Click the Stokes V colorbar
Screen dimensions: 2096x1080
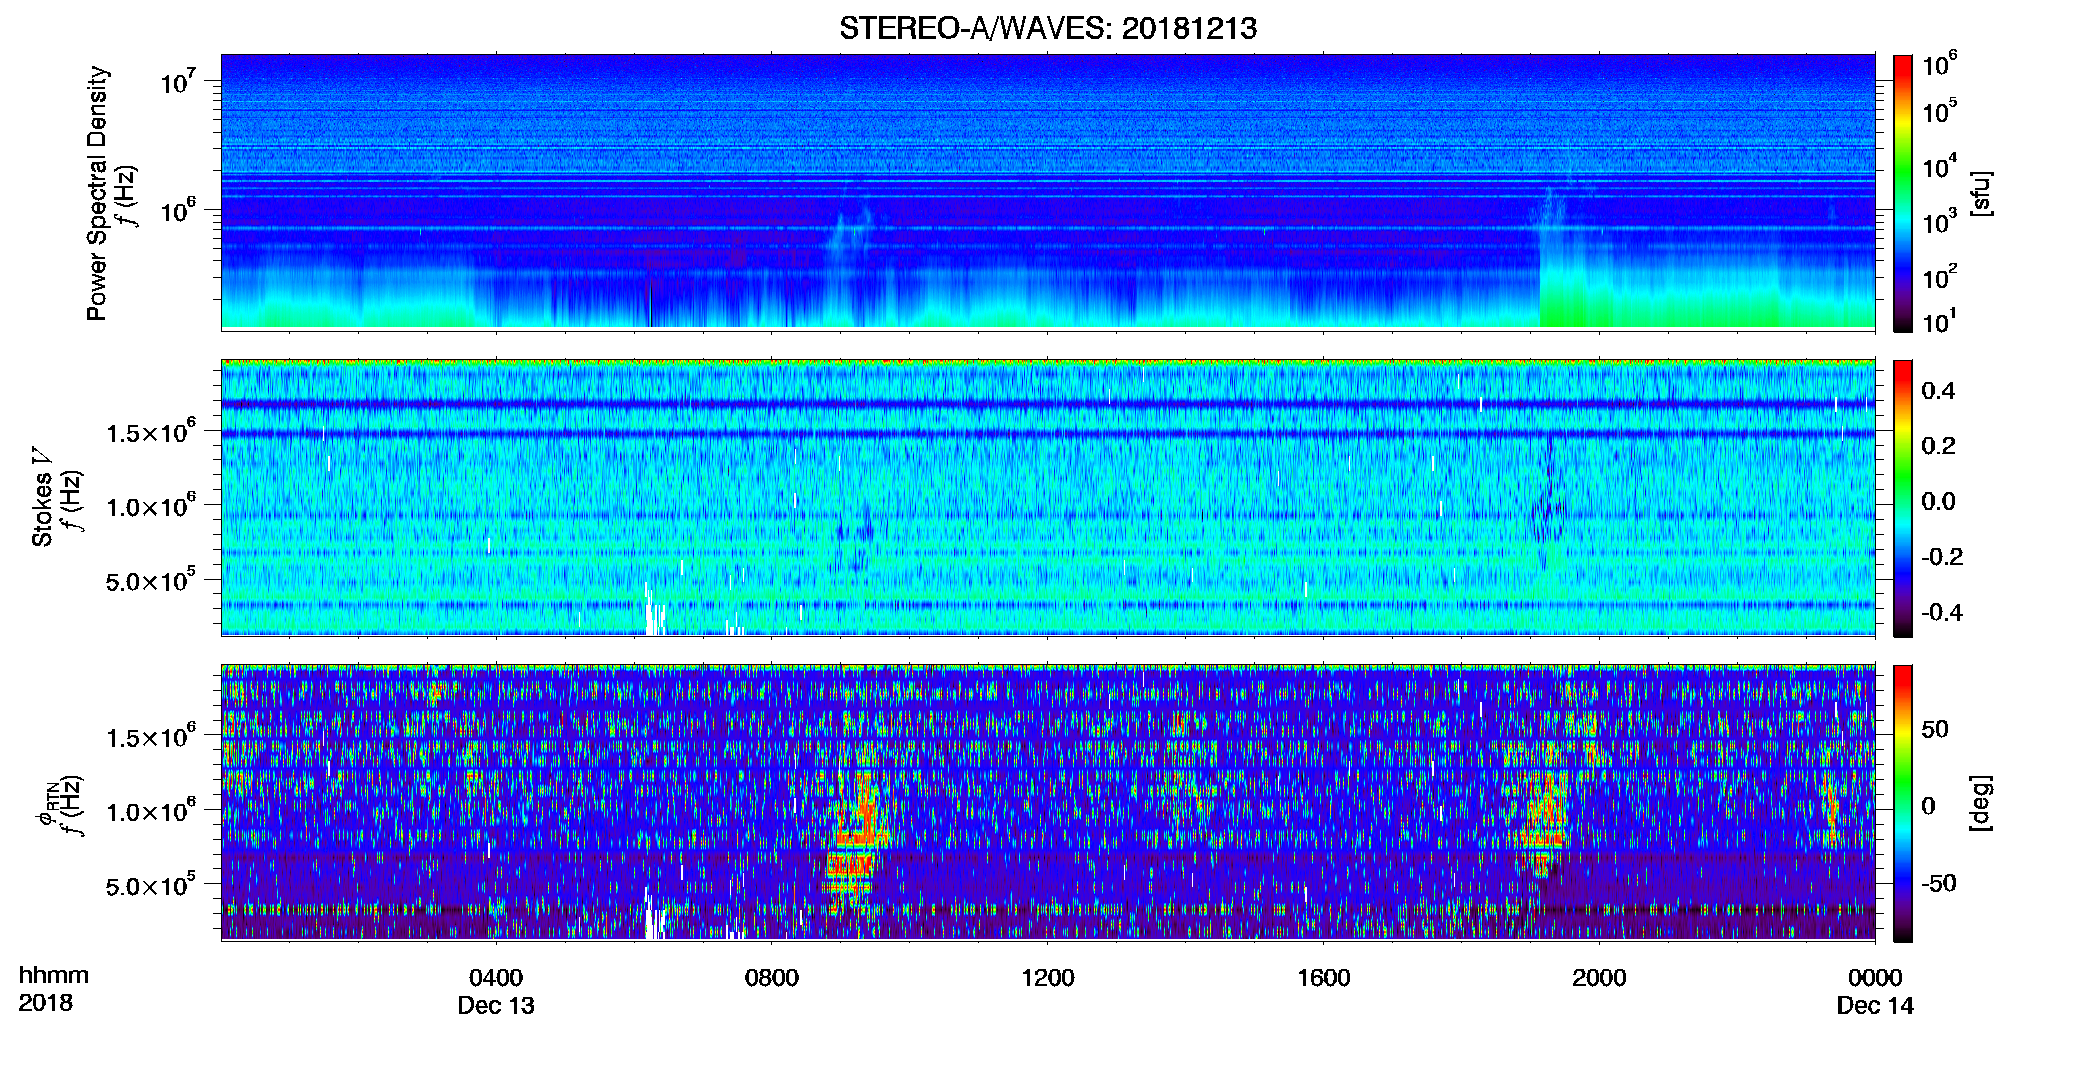[1903, 498]
